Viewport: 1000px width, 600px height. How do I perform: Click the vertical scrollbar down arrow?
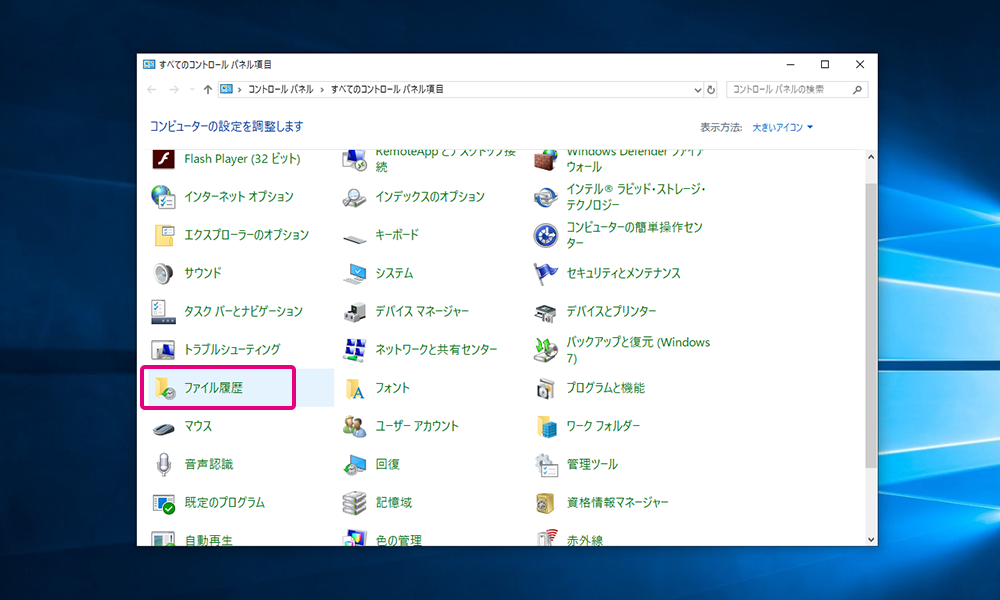pos(870,537)
